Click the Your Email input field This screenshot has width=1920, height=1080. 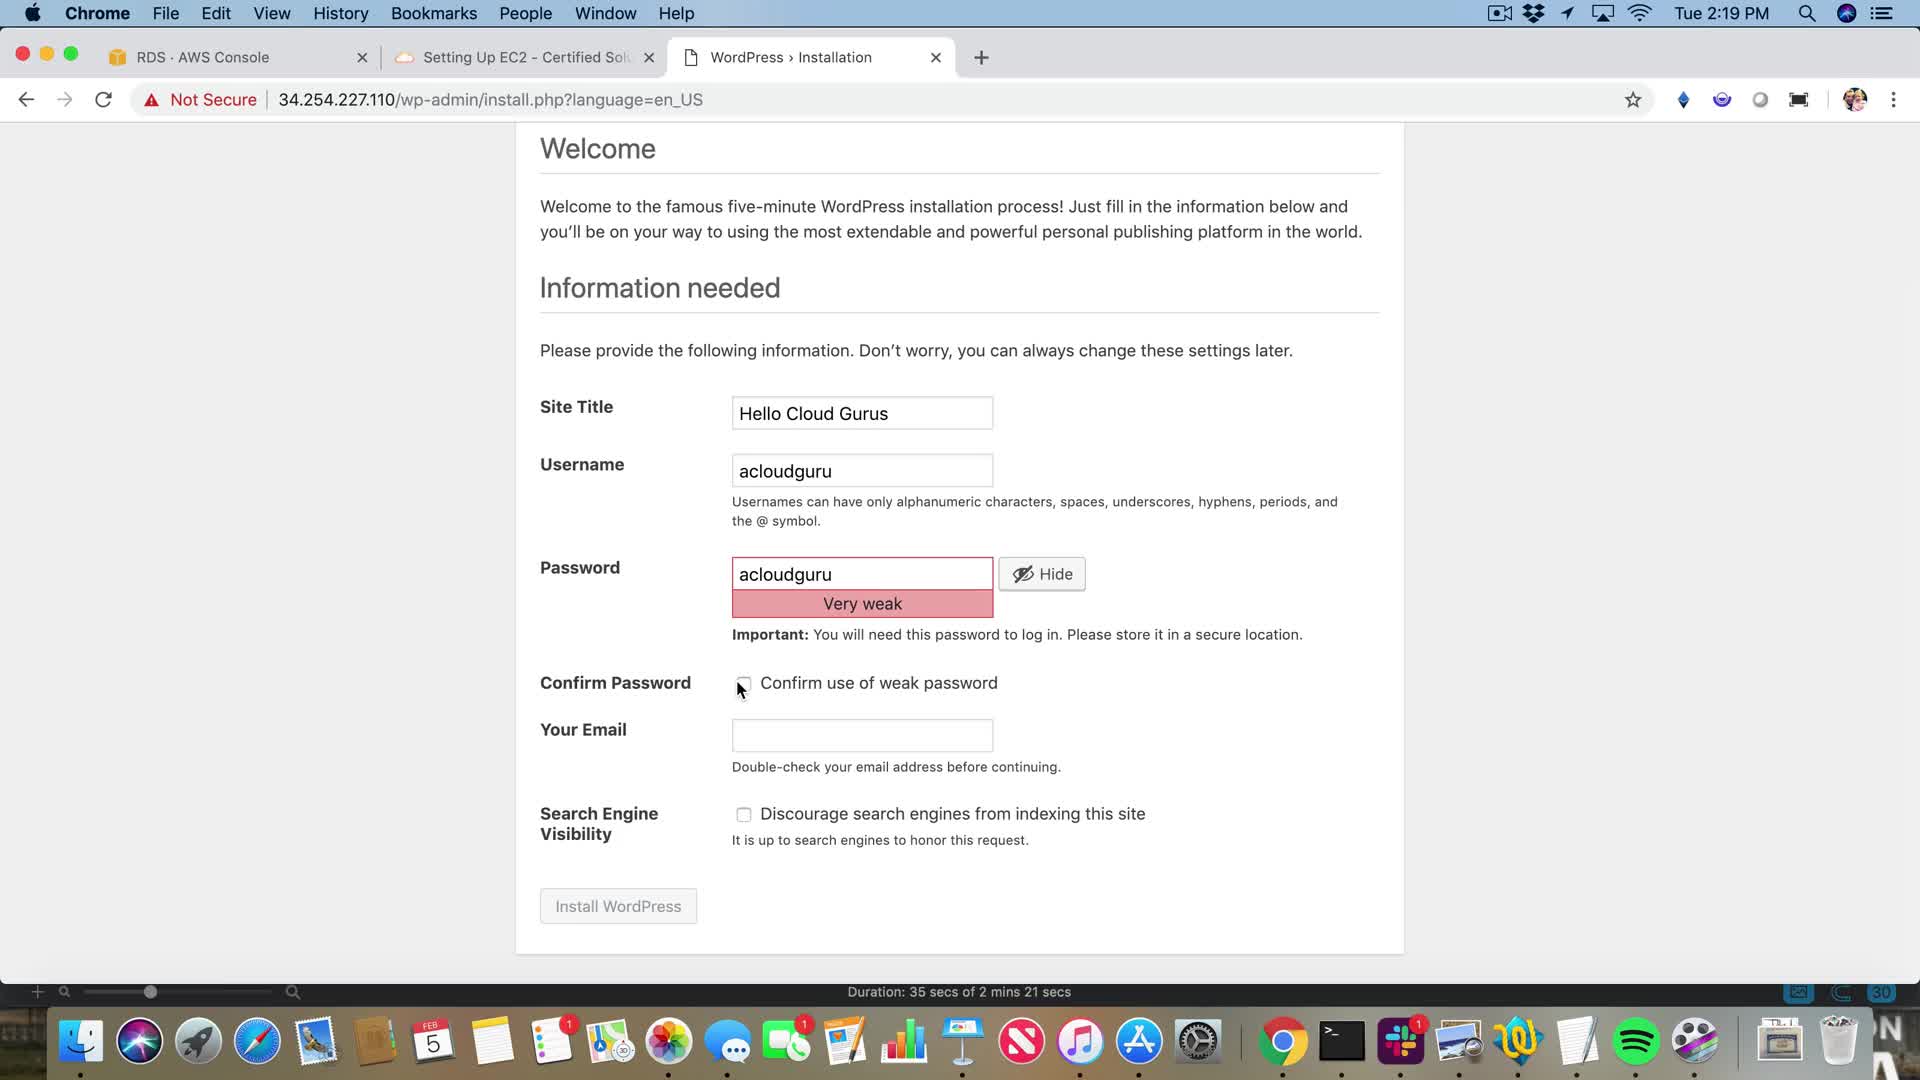click(x=862, y=735)
